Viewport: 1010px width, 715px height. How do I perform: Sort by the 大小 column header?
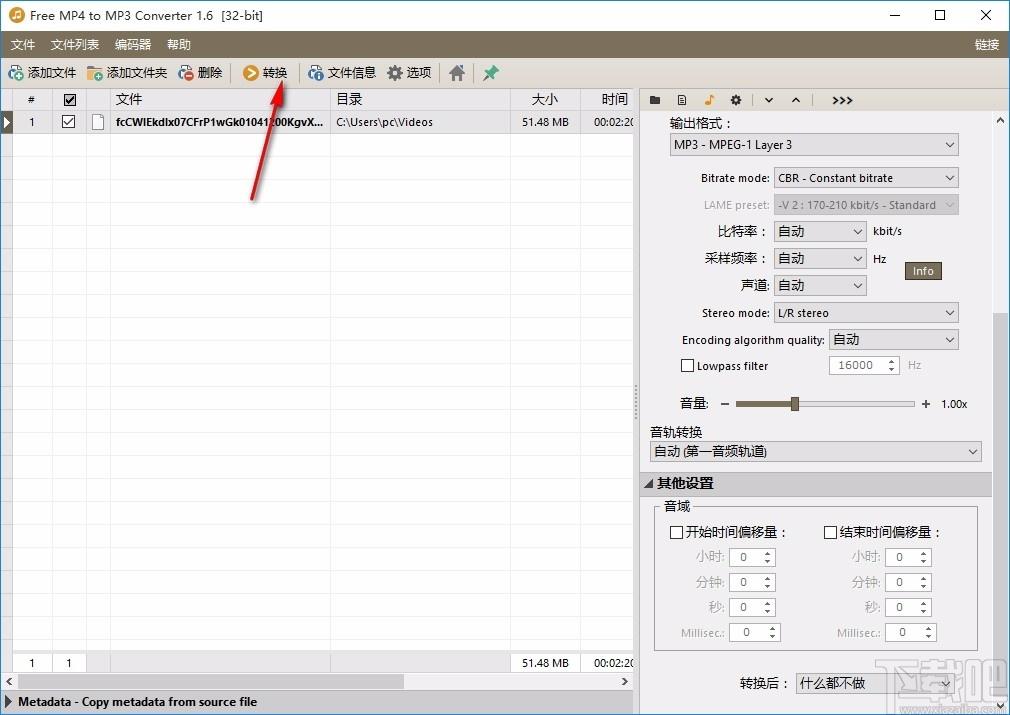pyautogui.click(x=545, y=99)
